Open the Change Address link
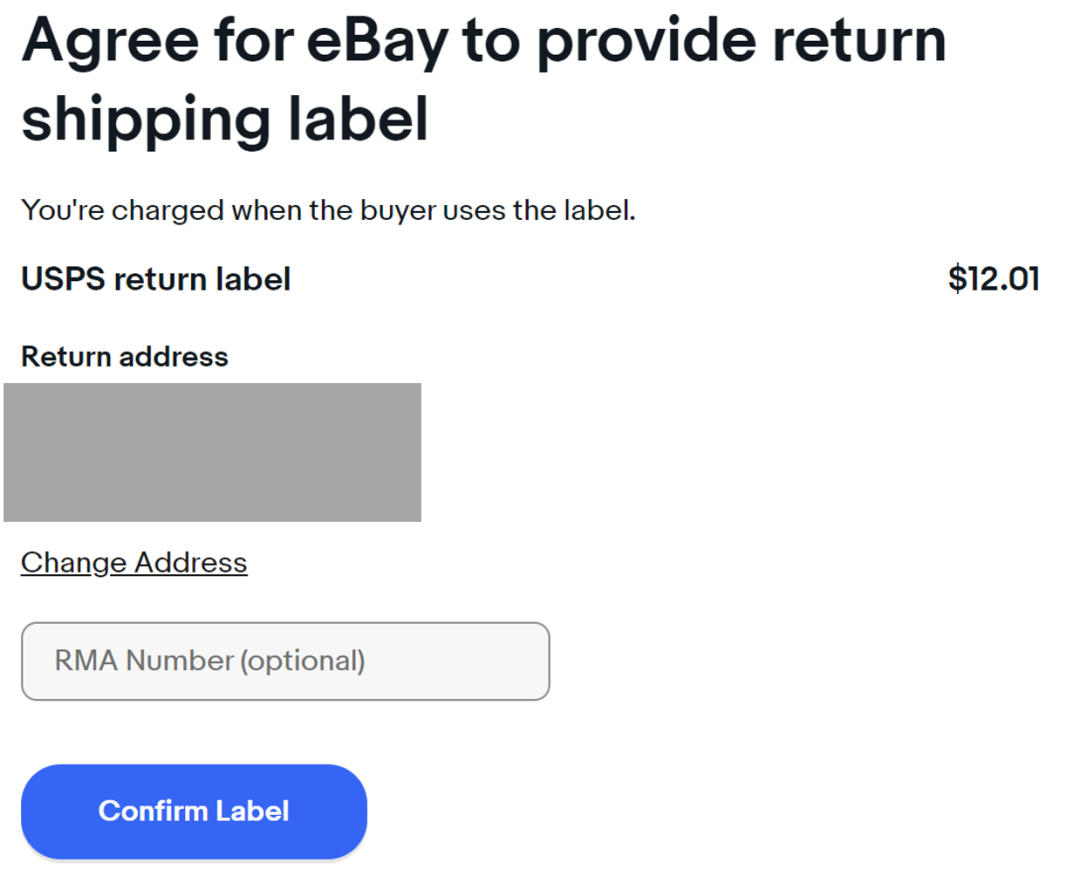The image size is (1080, 884). pos(134,563)
